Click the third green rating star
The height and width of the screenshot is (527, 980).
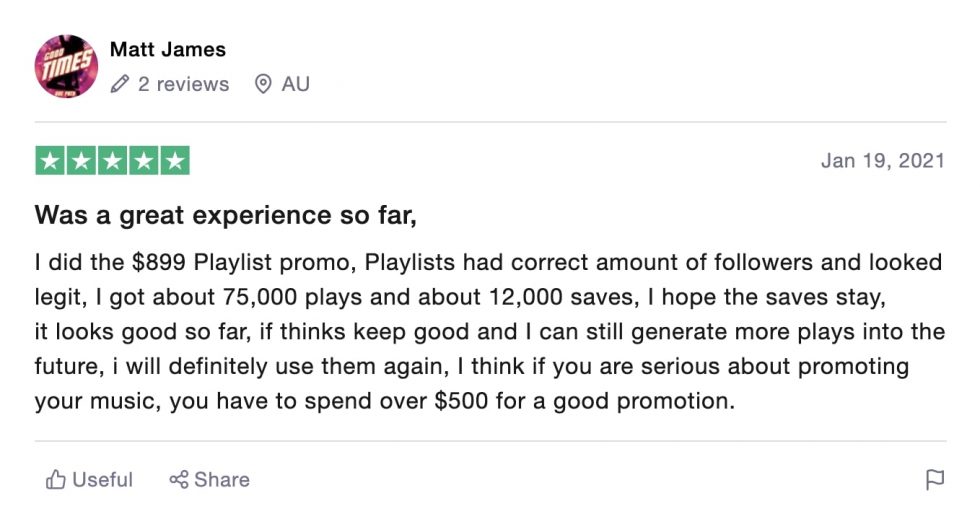tap(112, 161)
